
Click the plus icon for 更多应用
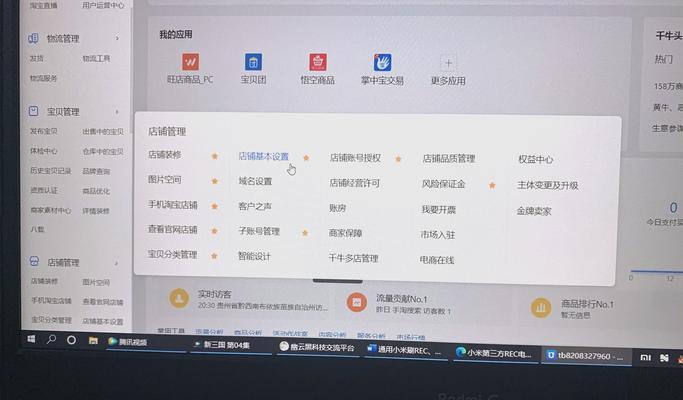(x=448, y=63)
